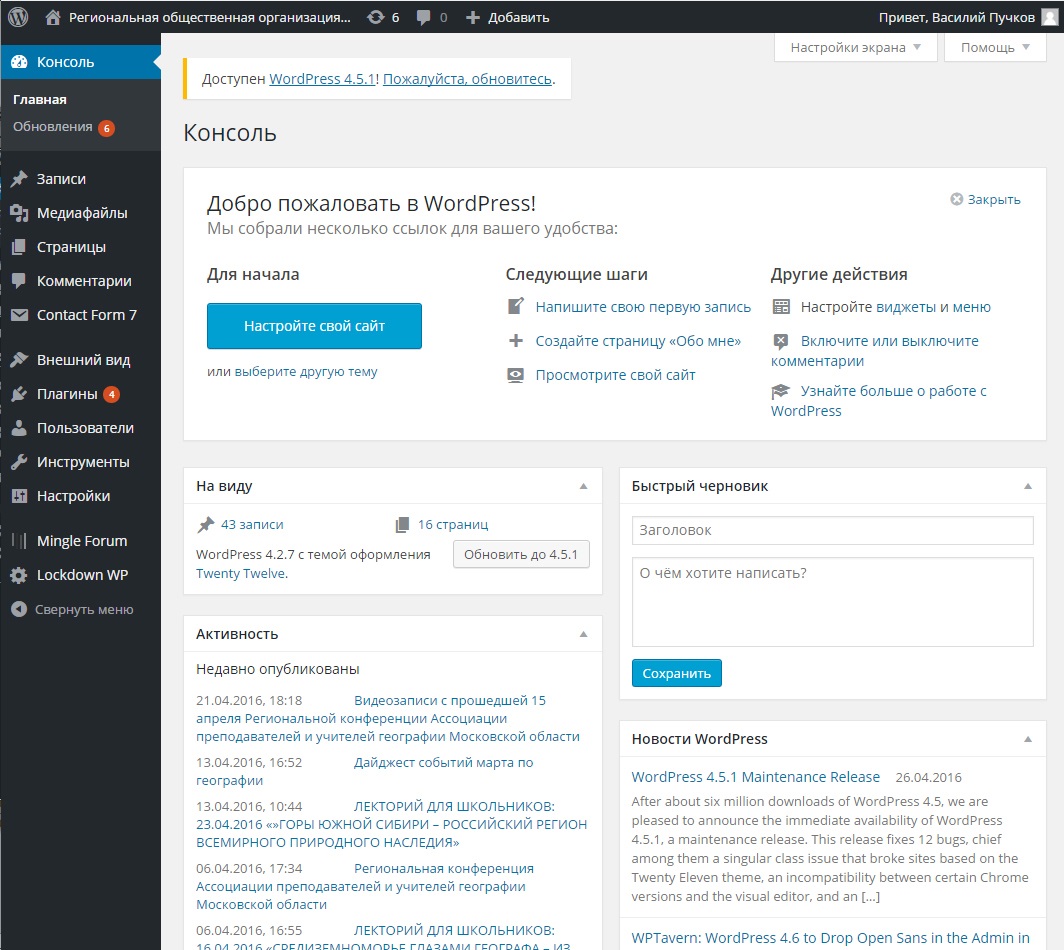Click the Обновить до 4.5.1 button
Viewport: 1064px width, 950px height.
(x=521, y=554)
